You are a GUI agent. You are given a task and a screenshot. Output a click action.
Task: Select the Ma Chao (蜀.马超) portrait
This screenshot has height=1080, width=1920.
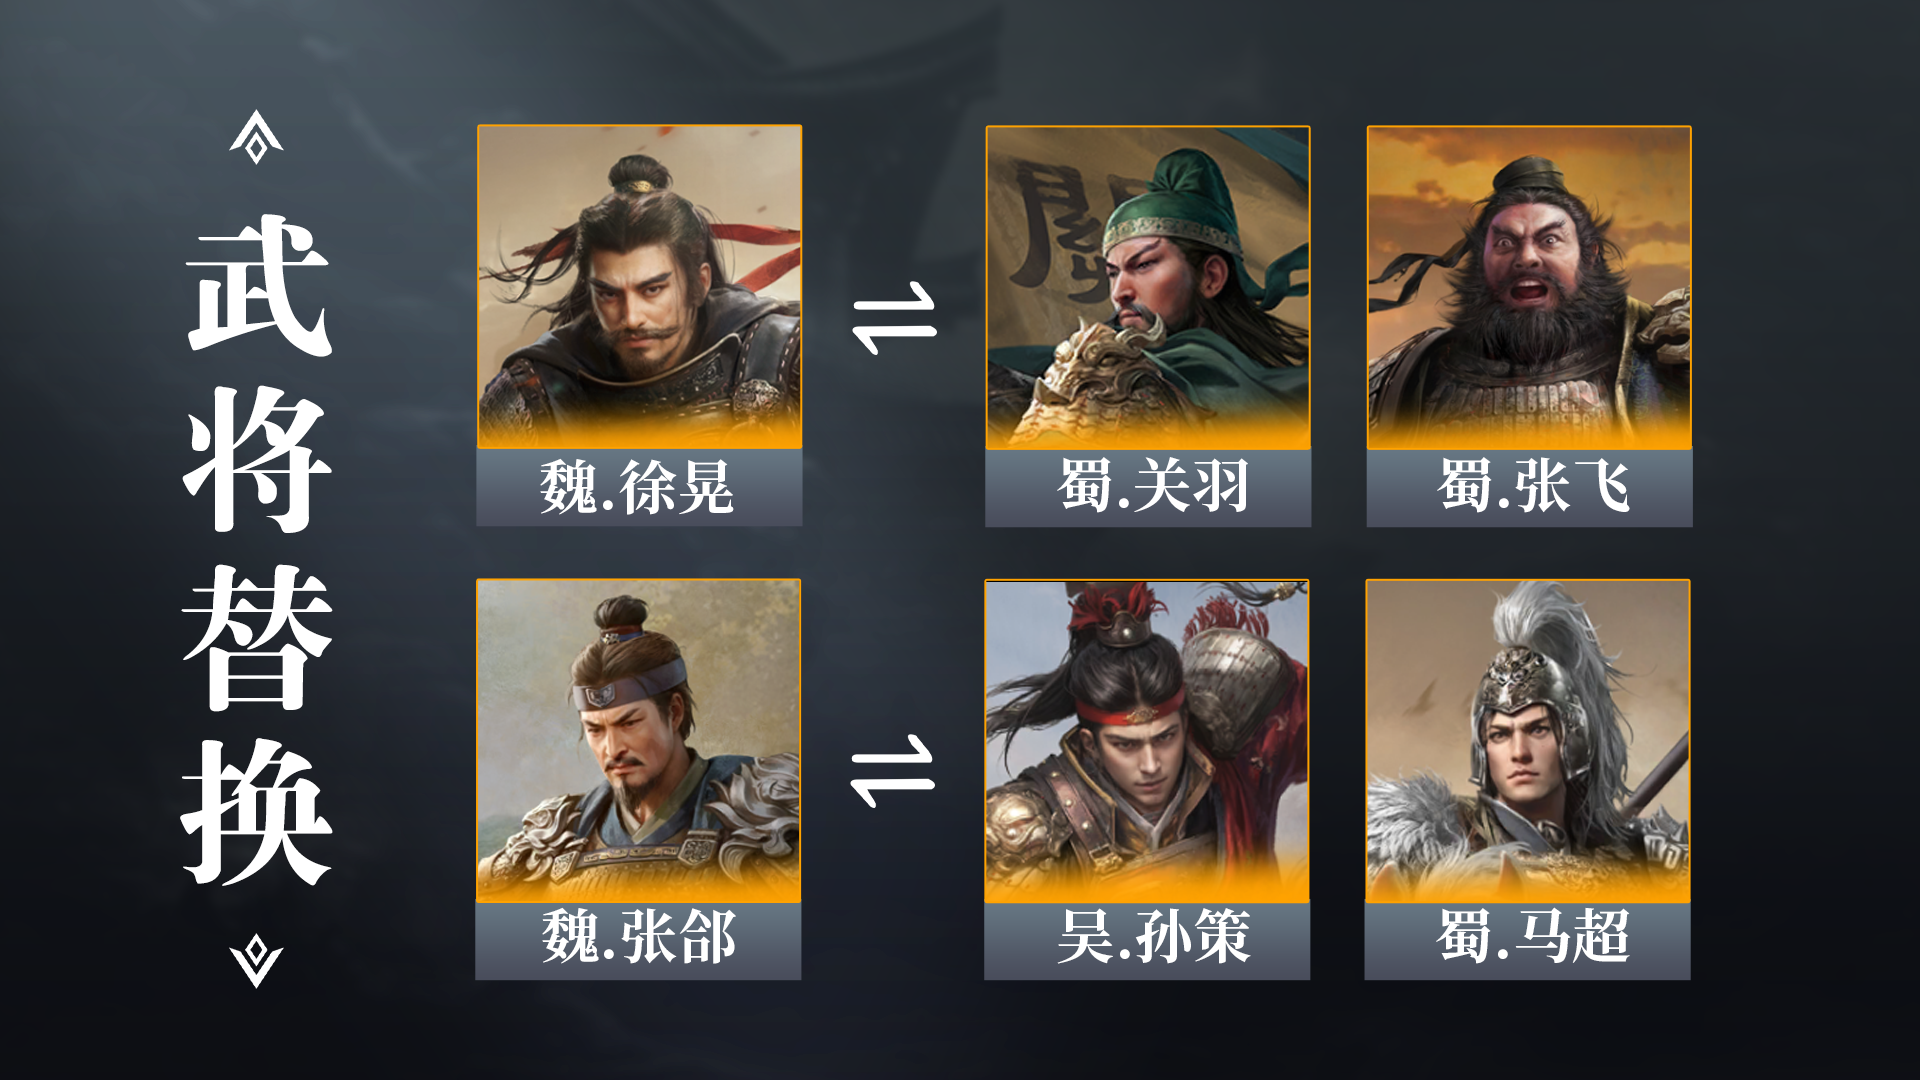click(1528, 741)
